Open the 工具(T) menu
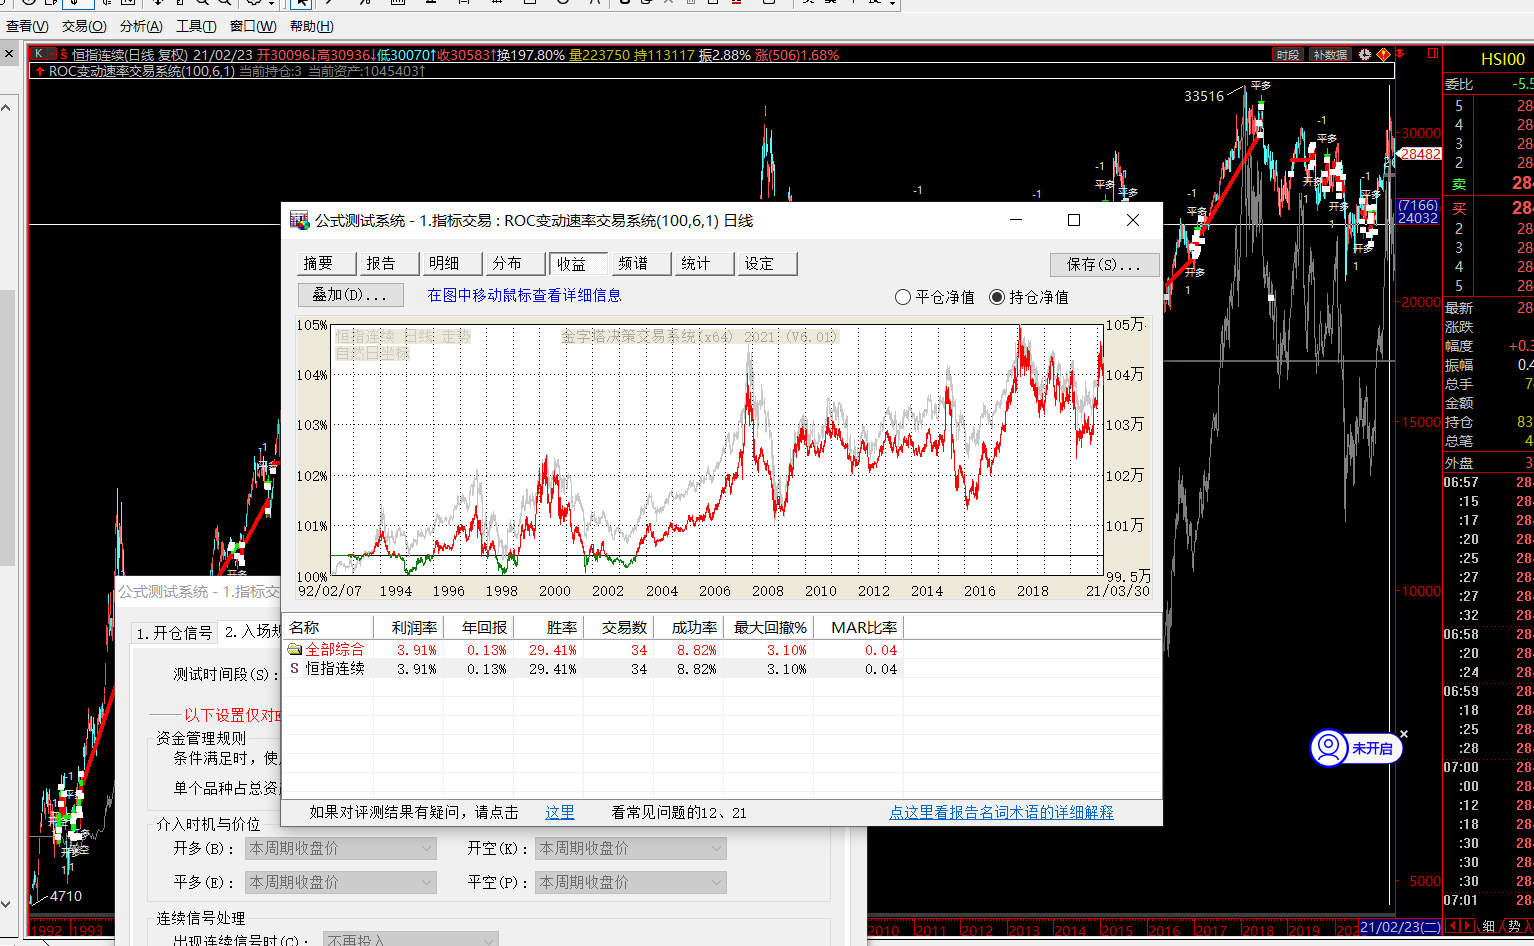This screenshot has height=946, width=1534. [x=196, y=26]
